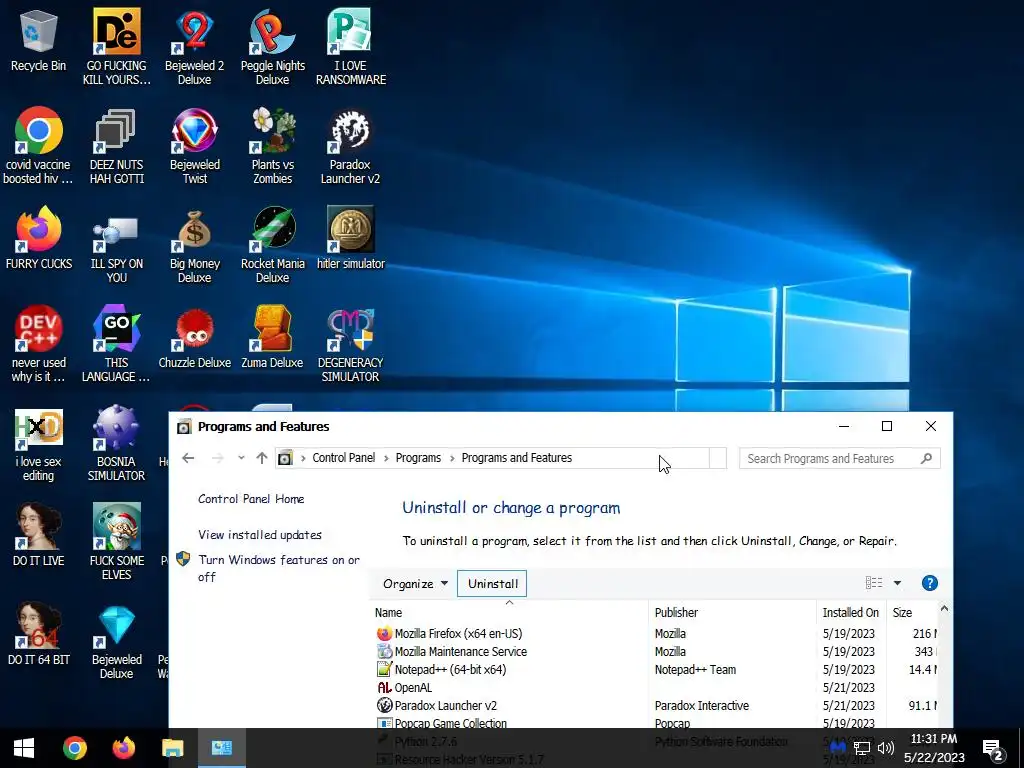Screen dimensions: 1024x768
Task: Open BOSNIA SIMULATOR minesweeper shortcut
Action: tap(116, 444)
